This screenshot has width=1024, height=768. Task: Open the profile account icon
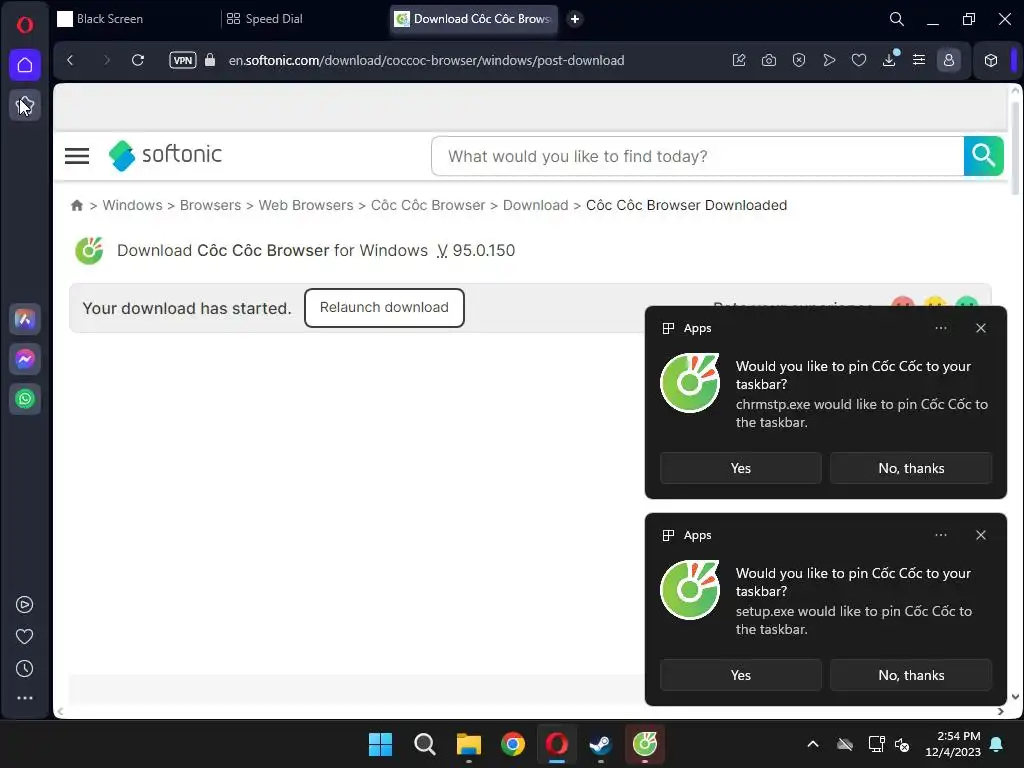949,60
